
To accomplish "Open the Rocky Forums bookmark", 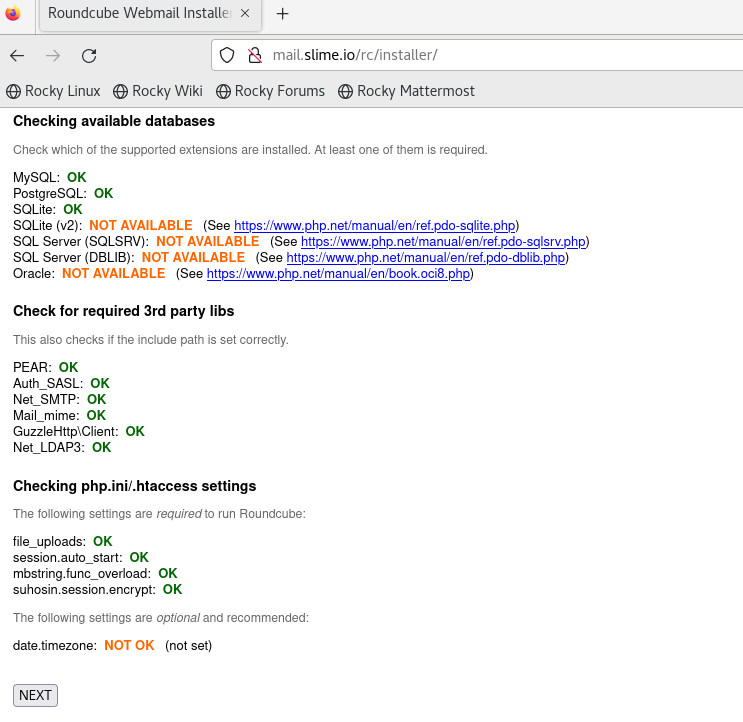I will (x=270, y=91).
